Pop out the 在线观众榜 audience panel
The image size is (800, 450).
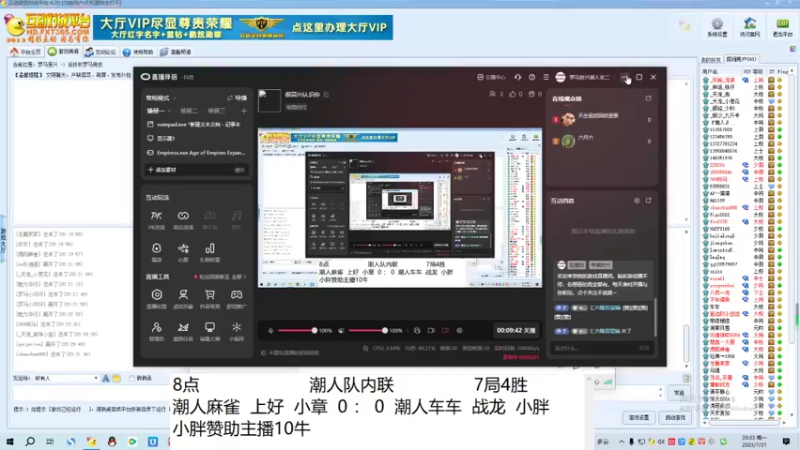coord(648,98)
